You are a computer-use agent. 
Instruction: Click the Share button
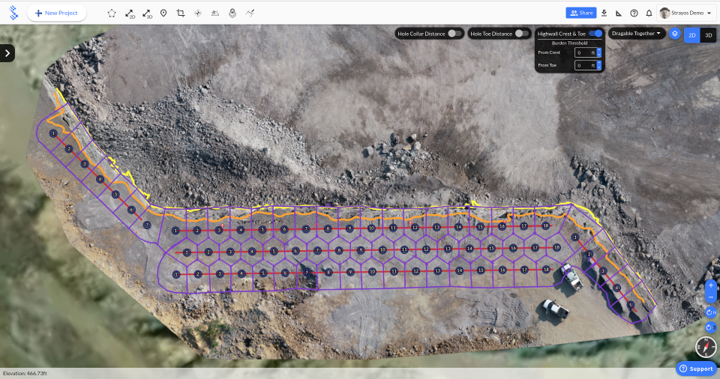581,13
